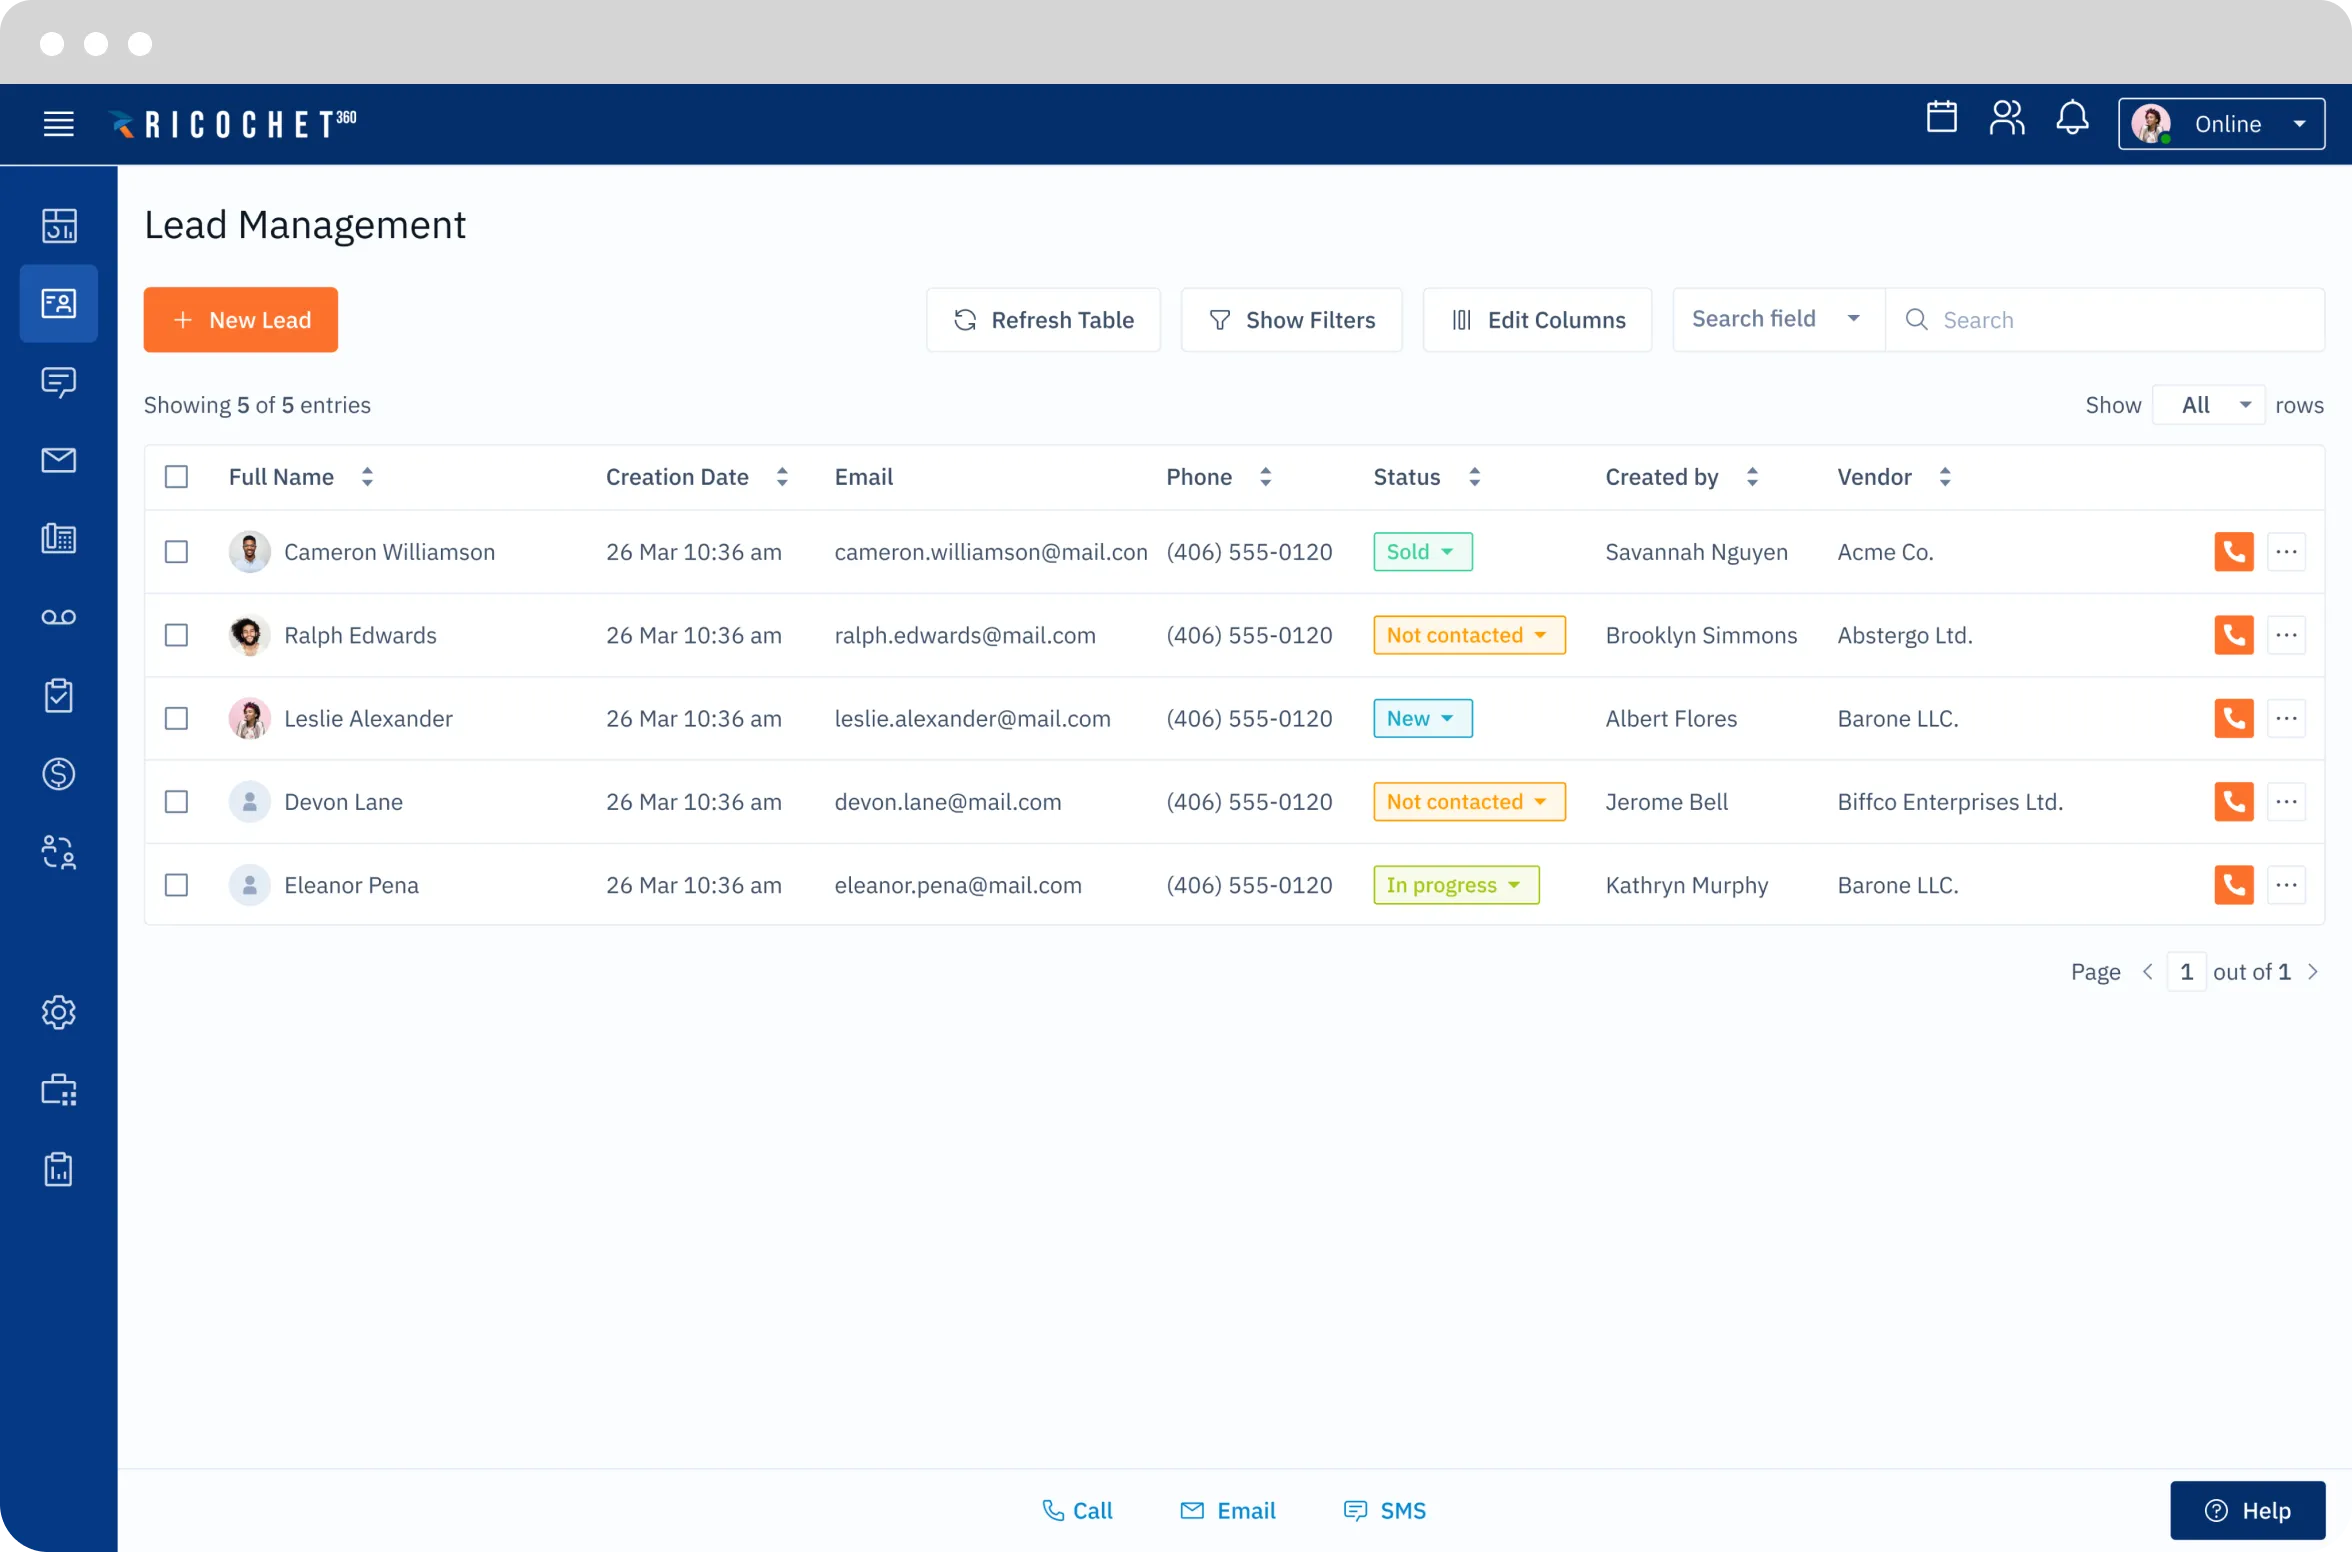Viewport: 2352px width, 1552px height.
Task: Check the Ralph Edwards row checkbox
Action: 176,635
